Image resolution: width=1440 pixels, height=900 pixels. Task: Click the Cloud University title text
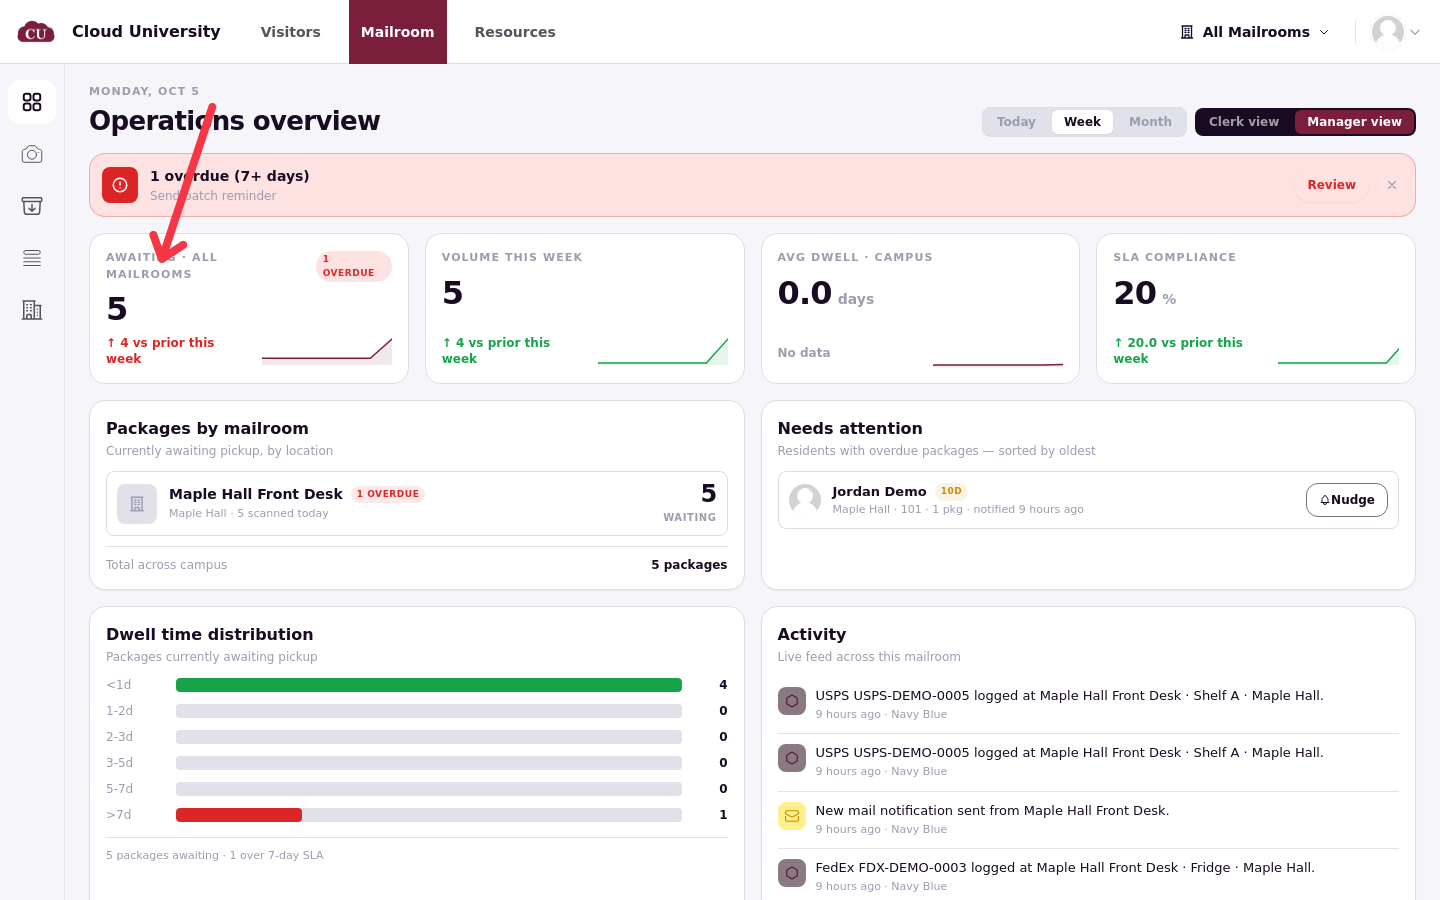(x=146, y=31)
